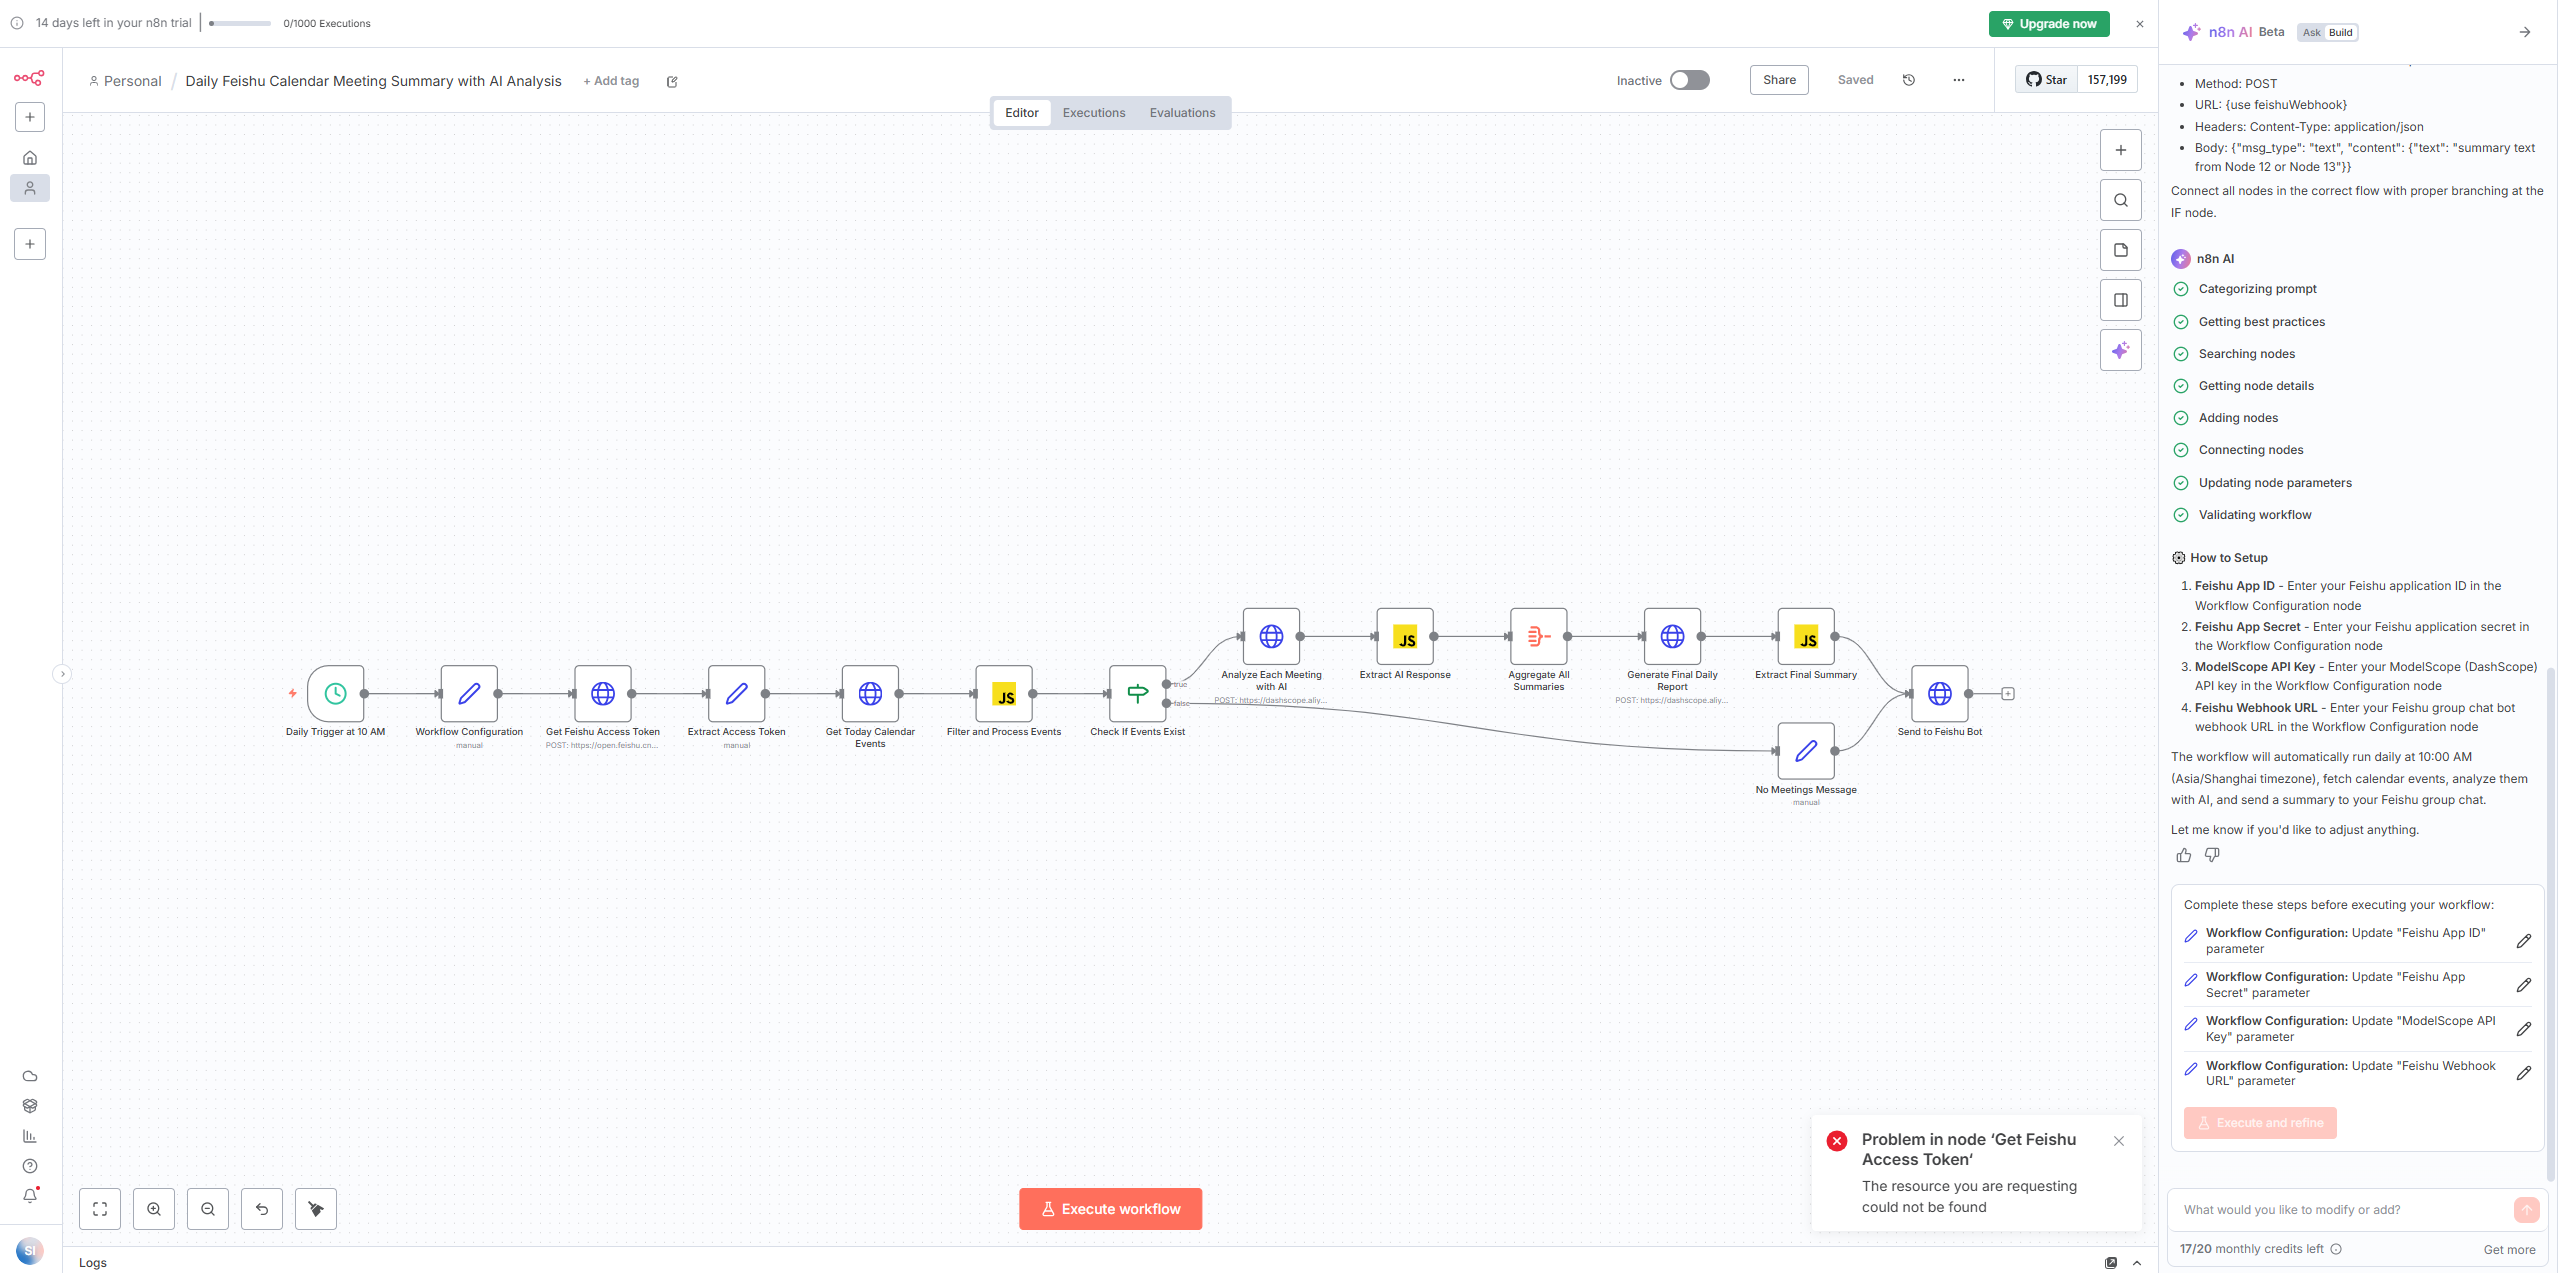The height and width of the screenshot is (1273, 2558).
Task: Click the Daily Trigger at 10 AM node
Action: pyautogui.click(x=335, y=693)
